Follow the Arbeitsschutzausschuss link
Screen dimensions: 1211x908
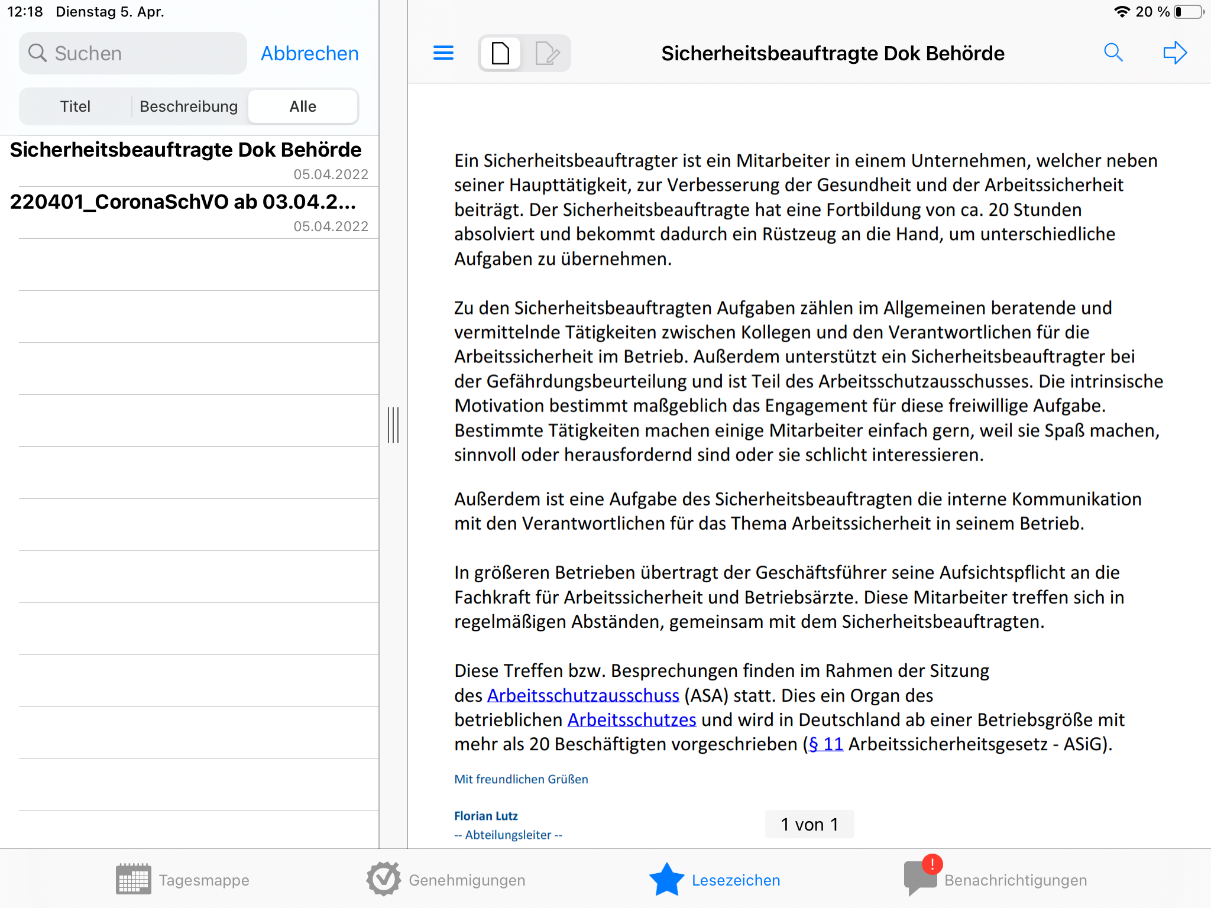click(x=583, y=695)
